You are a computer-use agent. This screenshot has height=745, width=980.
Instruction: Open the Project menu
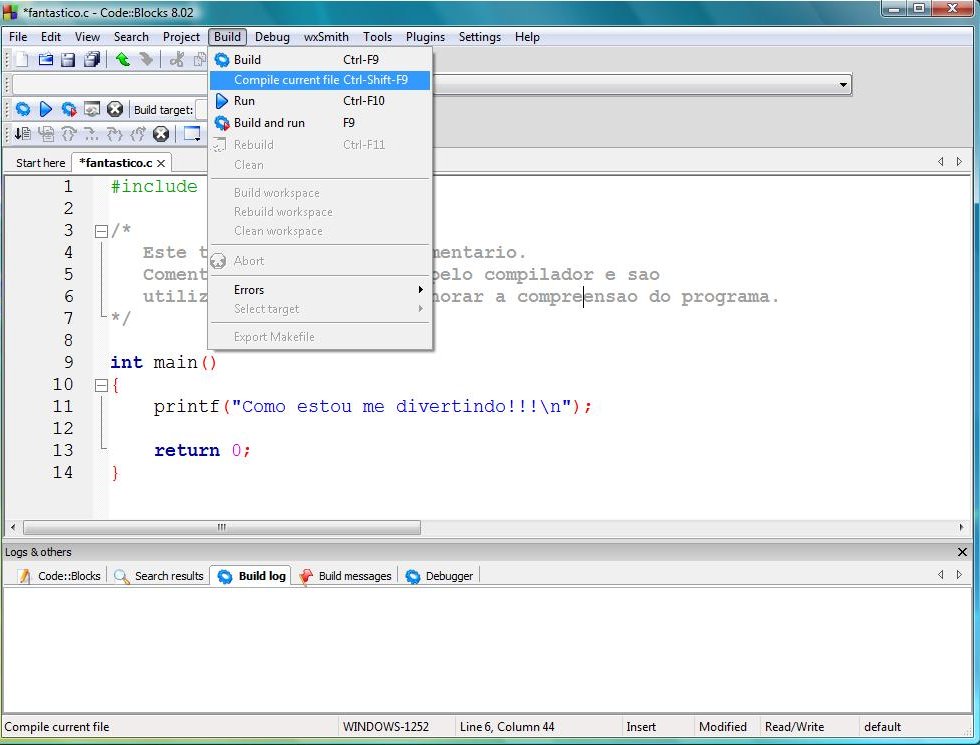pyautogui.click(x=181, y=37)
